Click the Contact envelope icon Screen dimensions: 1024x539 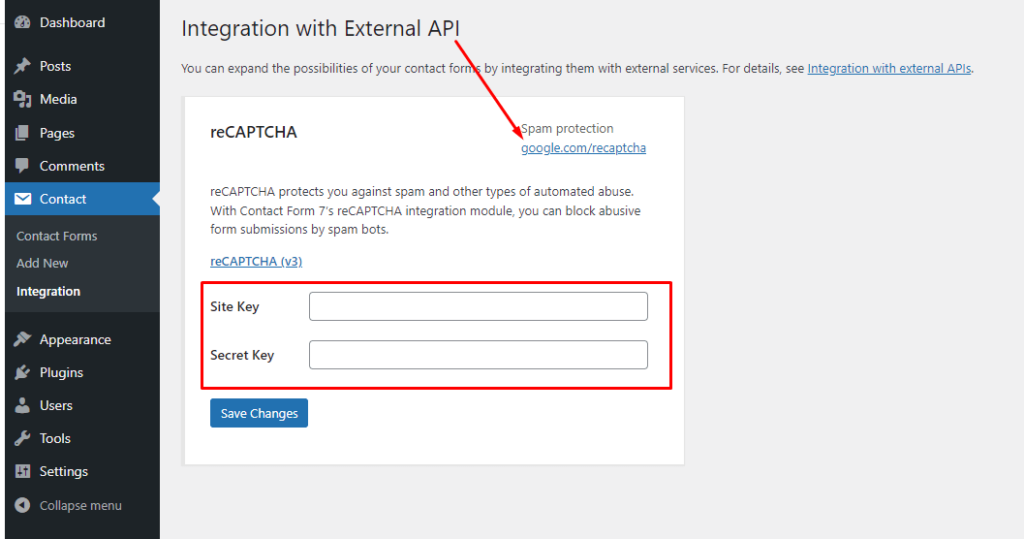tap(22, 199)
